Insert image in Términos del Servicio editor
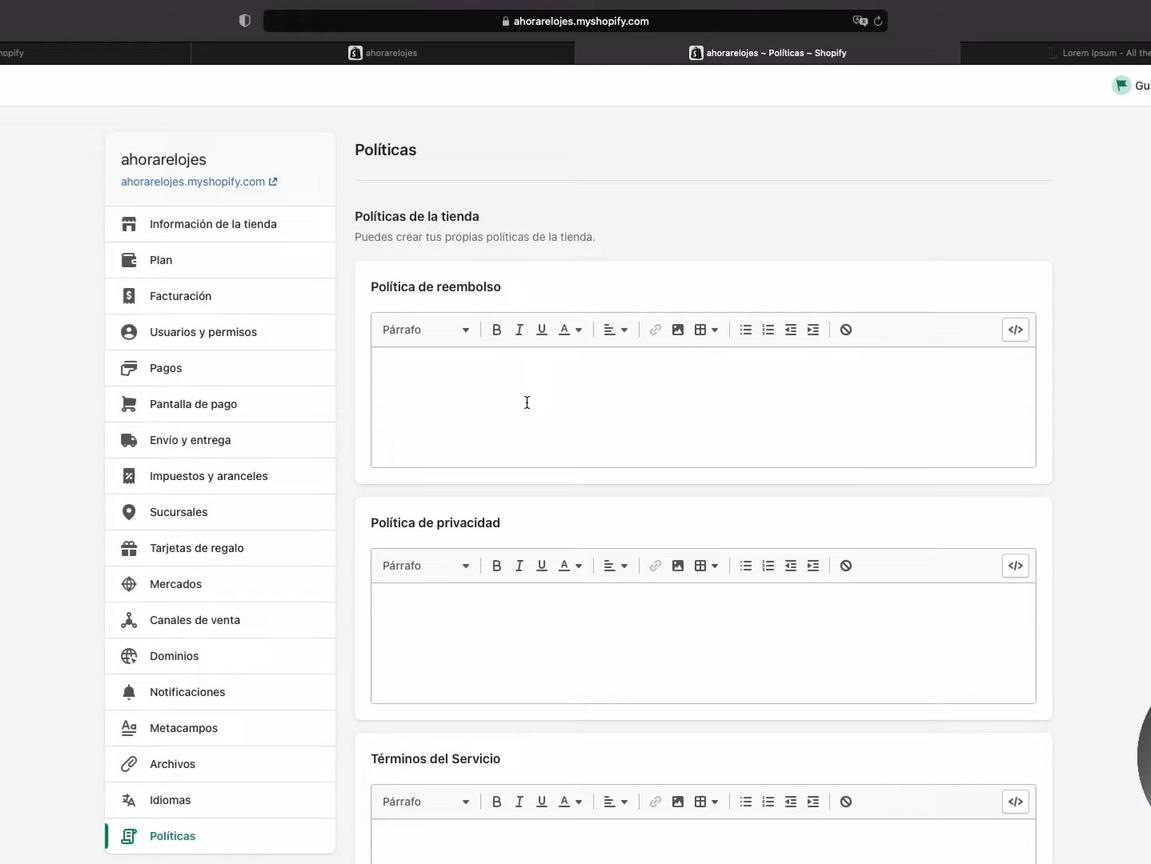This screenshot has height=864, width=1151. pyautogui.click(x=678, y=802)
